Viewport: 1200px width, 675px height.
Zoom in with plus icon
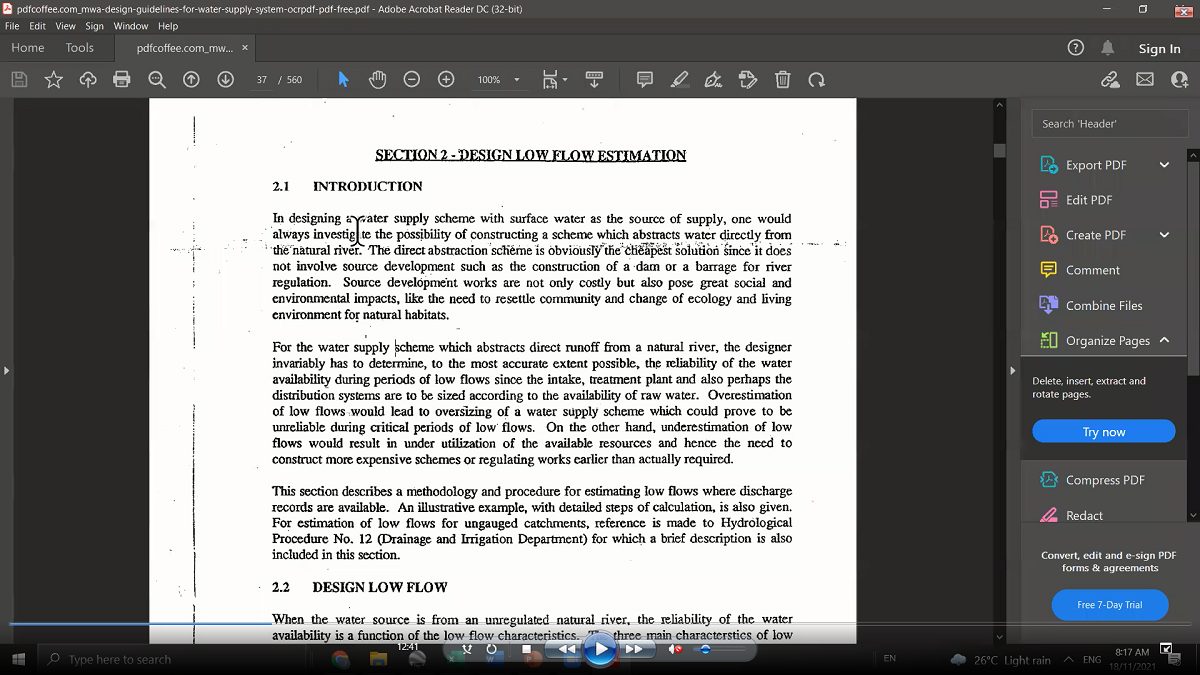pos(446,80)
